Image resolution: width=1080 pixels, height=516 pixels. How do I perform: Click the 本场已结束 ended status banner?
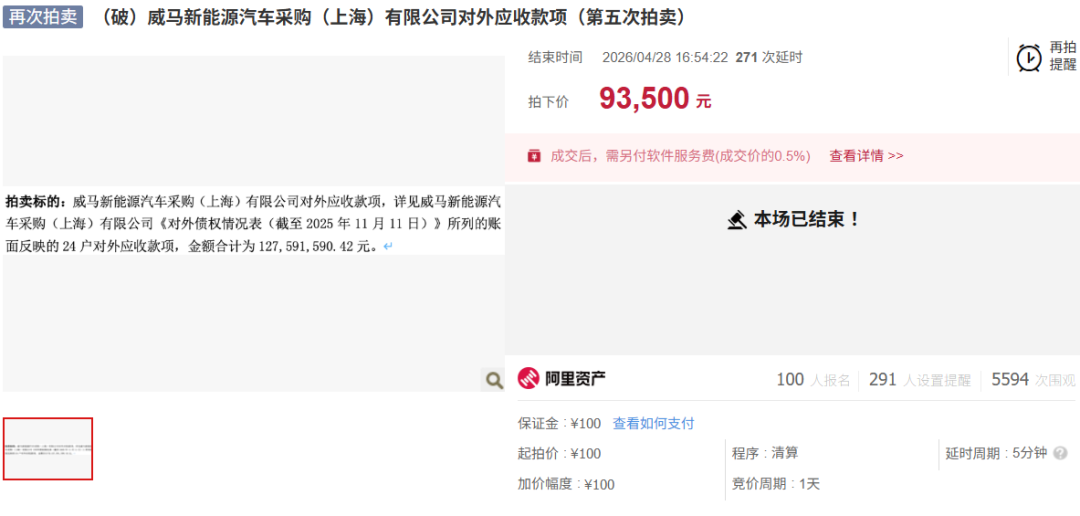[x=793, y=220]
